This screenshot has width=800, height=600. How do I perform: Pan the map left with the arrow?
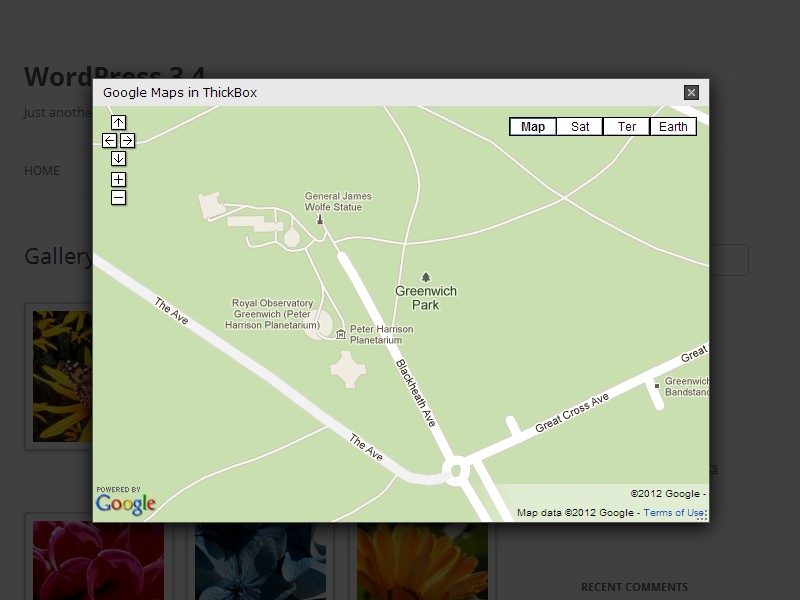[x=109, y=141]
